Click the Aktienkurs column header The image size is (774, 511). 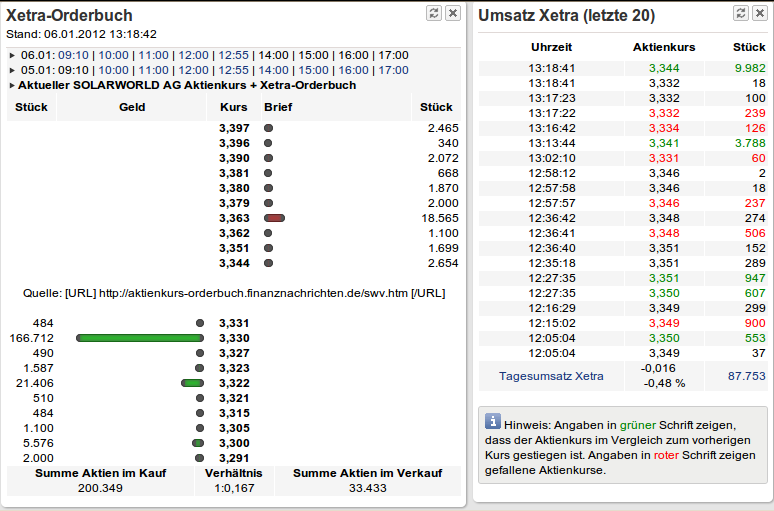pos(664,47)
